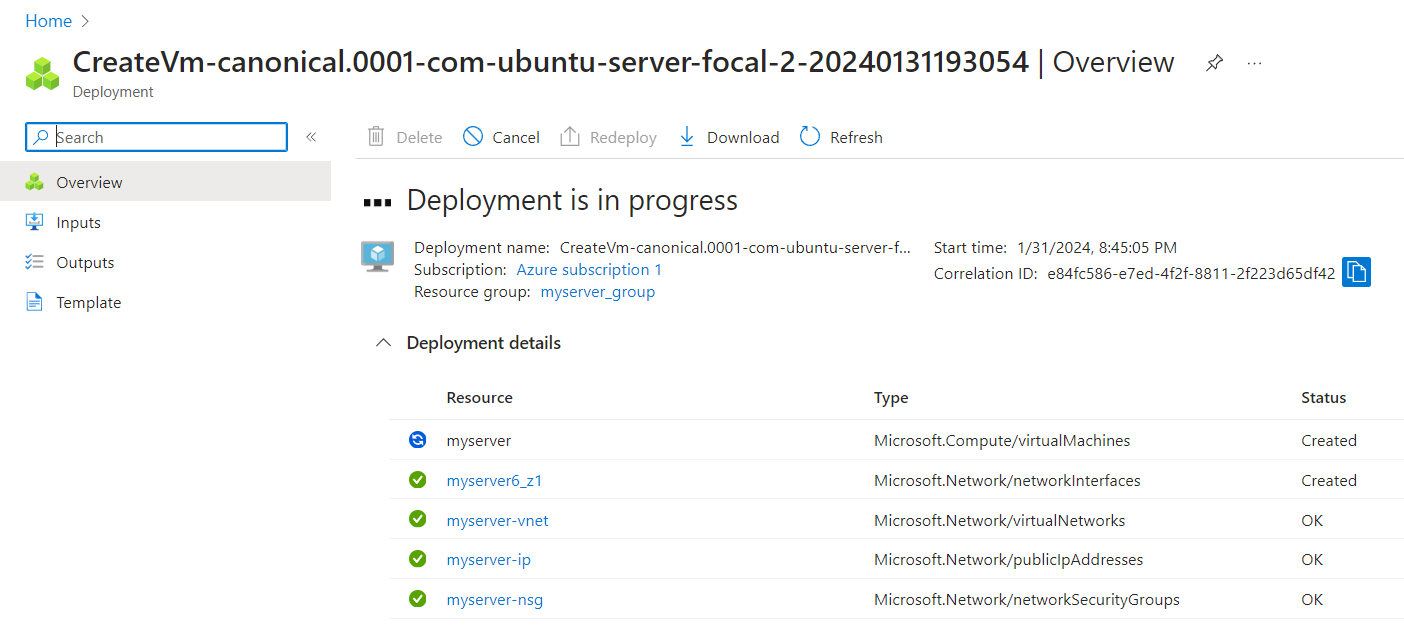Click the in-progress dots status icon
The image size is (1404, 631).
pos(378,202)
